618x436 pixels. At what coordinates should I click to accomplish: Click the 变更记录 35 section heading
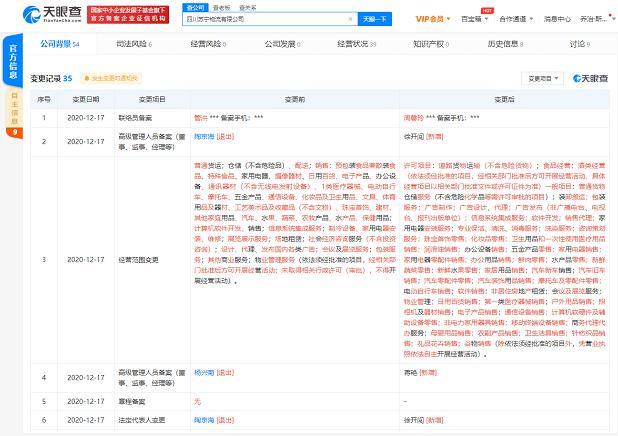pos(51,78)
